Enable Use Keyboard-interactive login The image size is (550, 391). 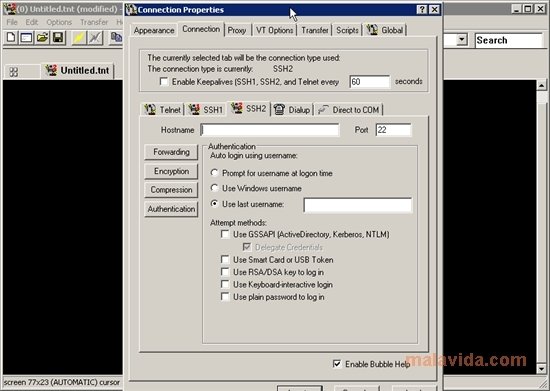225,284
